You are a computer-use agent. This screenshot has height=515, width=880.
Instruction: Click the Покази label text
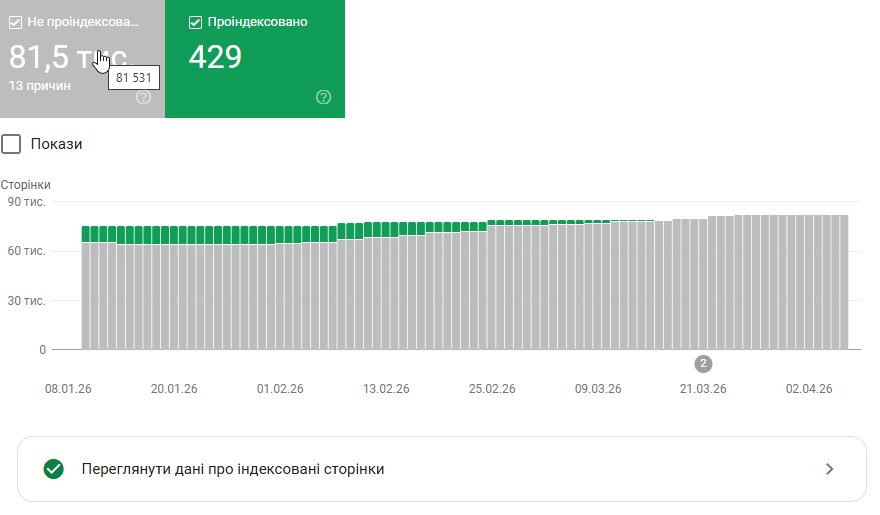(x=56, y=144)
